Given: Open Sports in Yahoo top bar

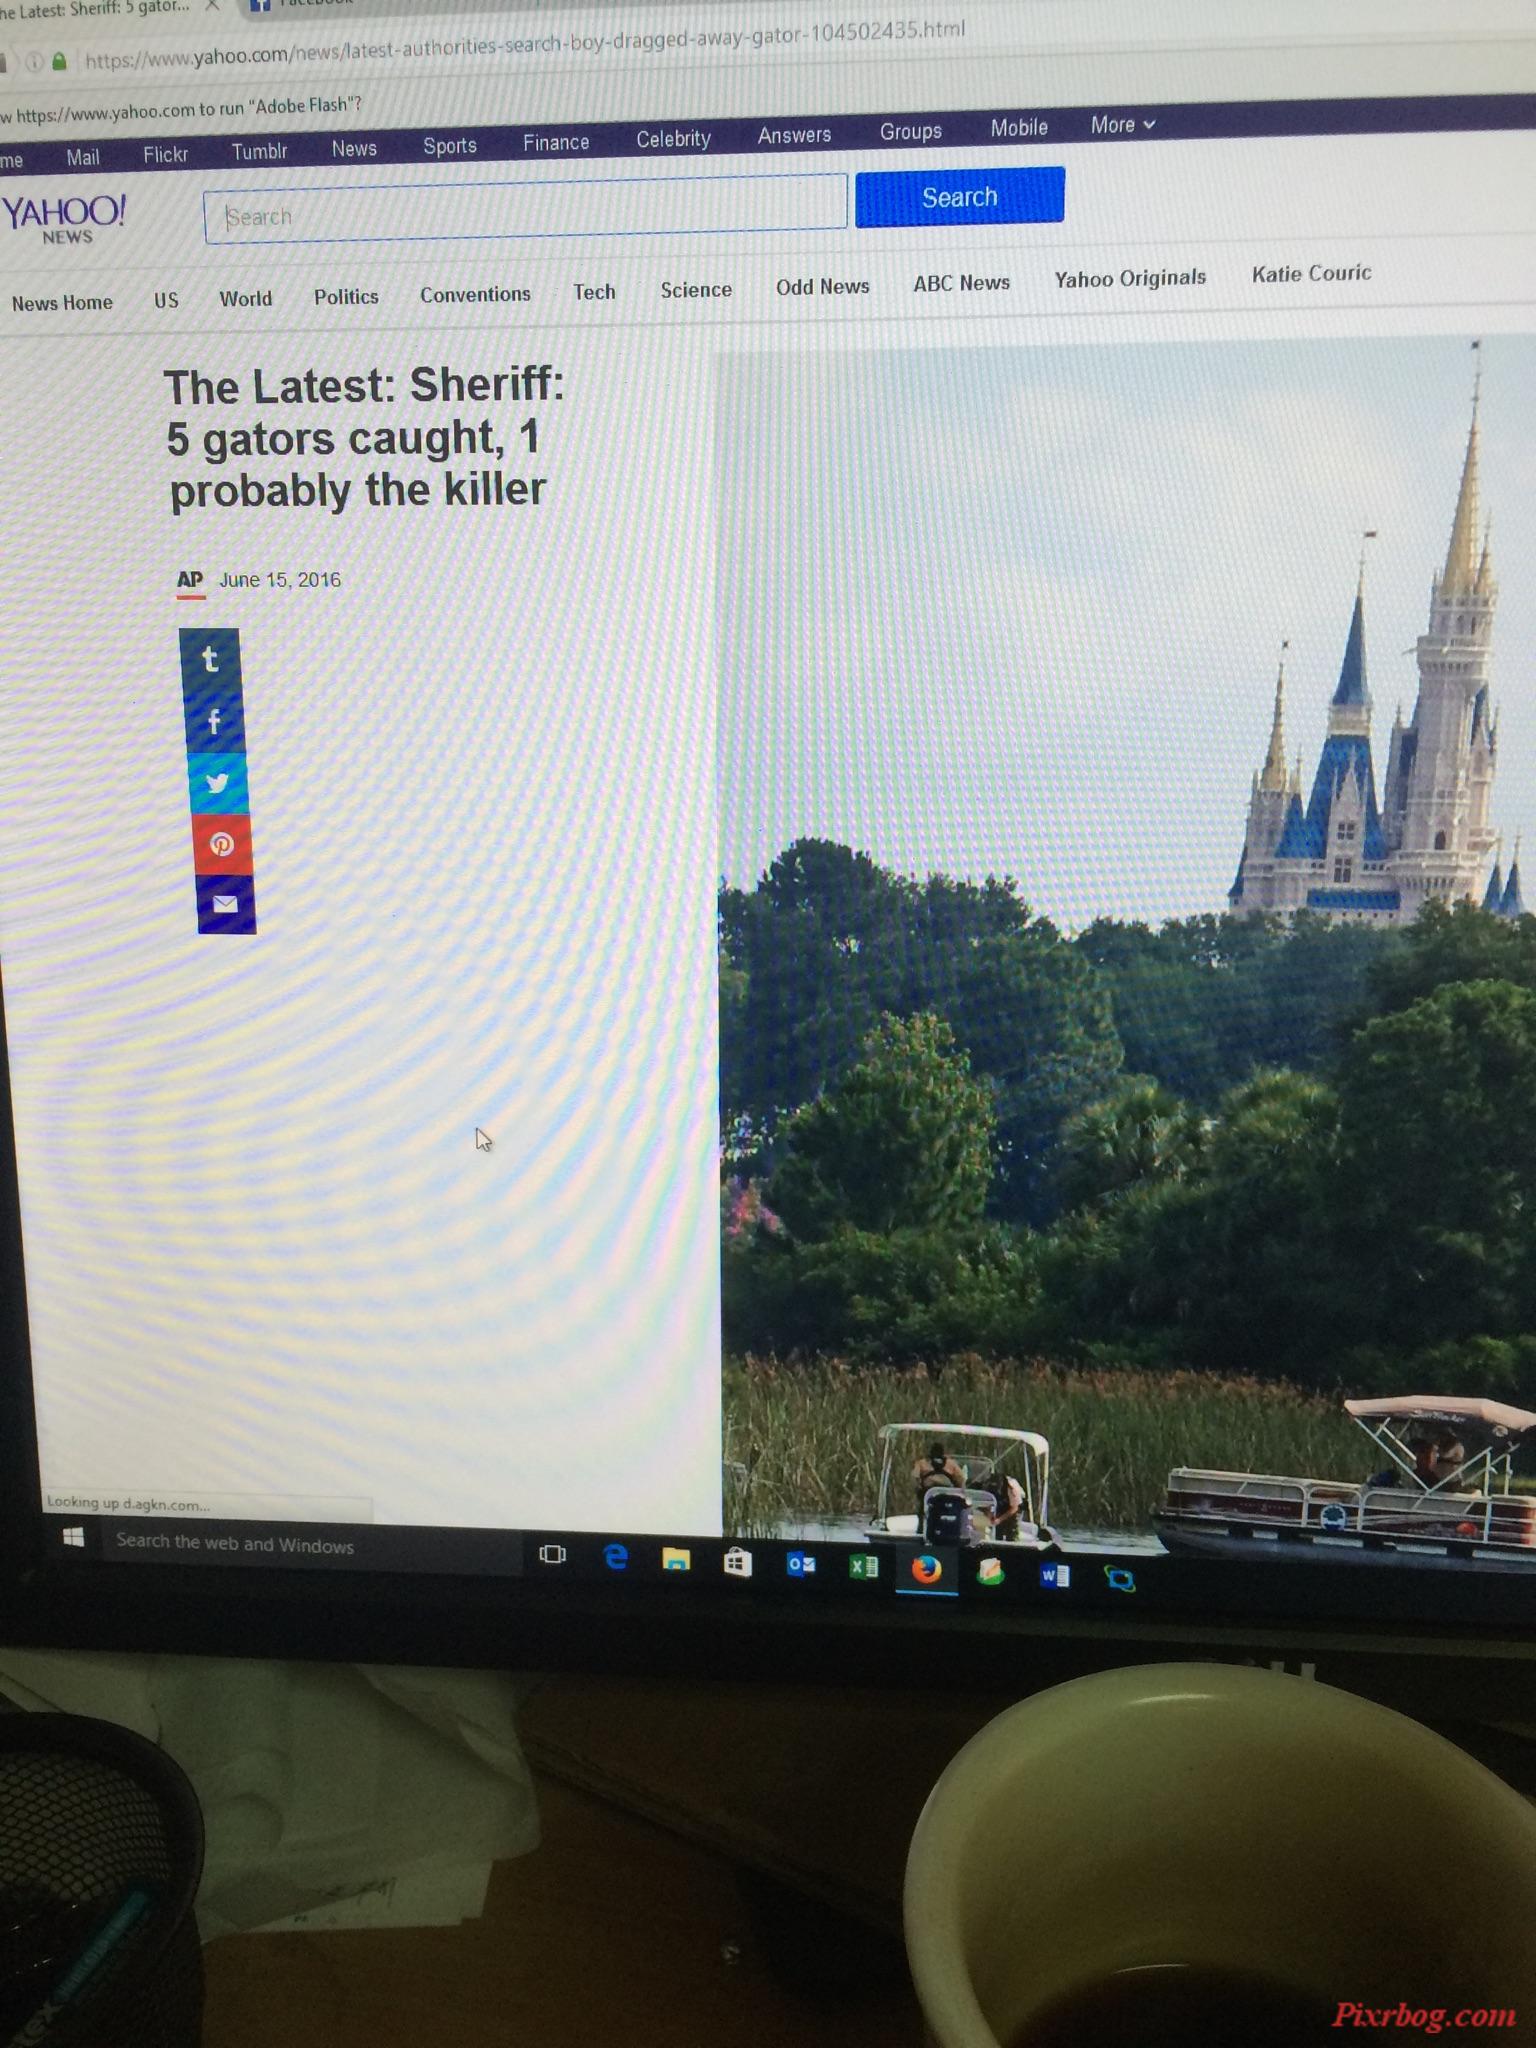Looking at the screenshot, I should [x=449, y=146].
